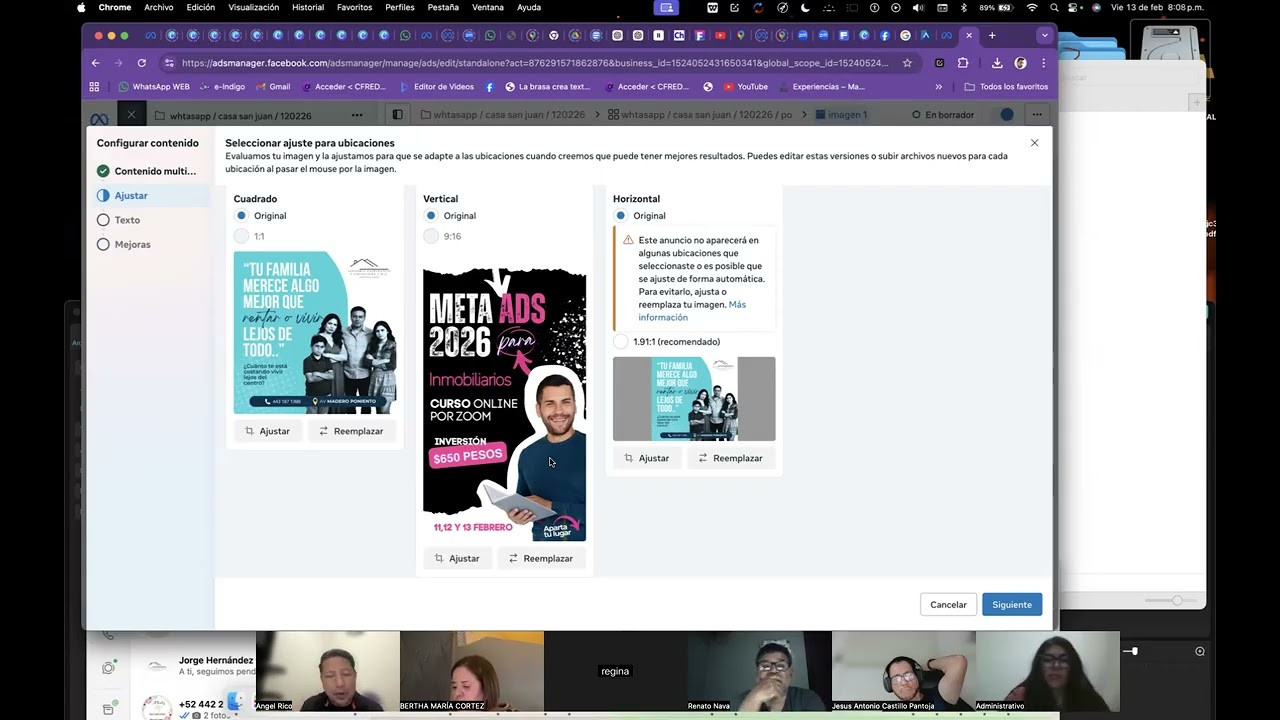Click the Cancelar button
1280x720 pixels.
pos(948,604)
